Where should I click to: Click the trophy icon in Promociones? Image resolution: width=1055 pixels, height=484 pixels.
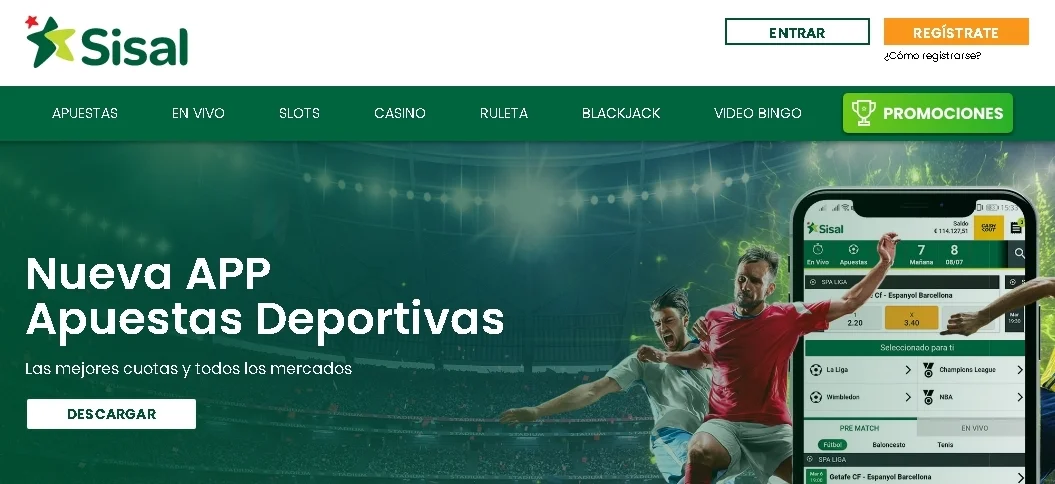pos(863,113)
